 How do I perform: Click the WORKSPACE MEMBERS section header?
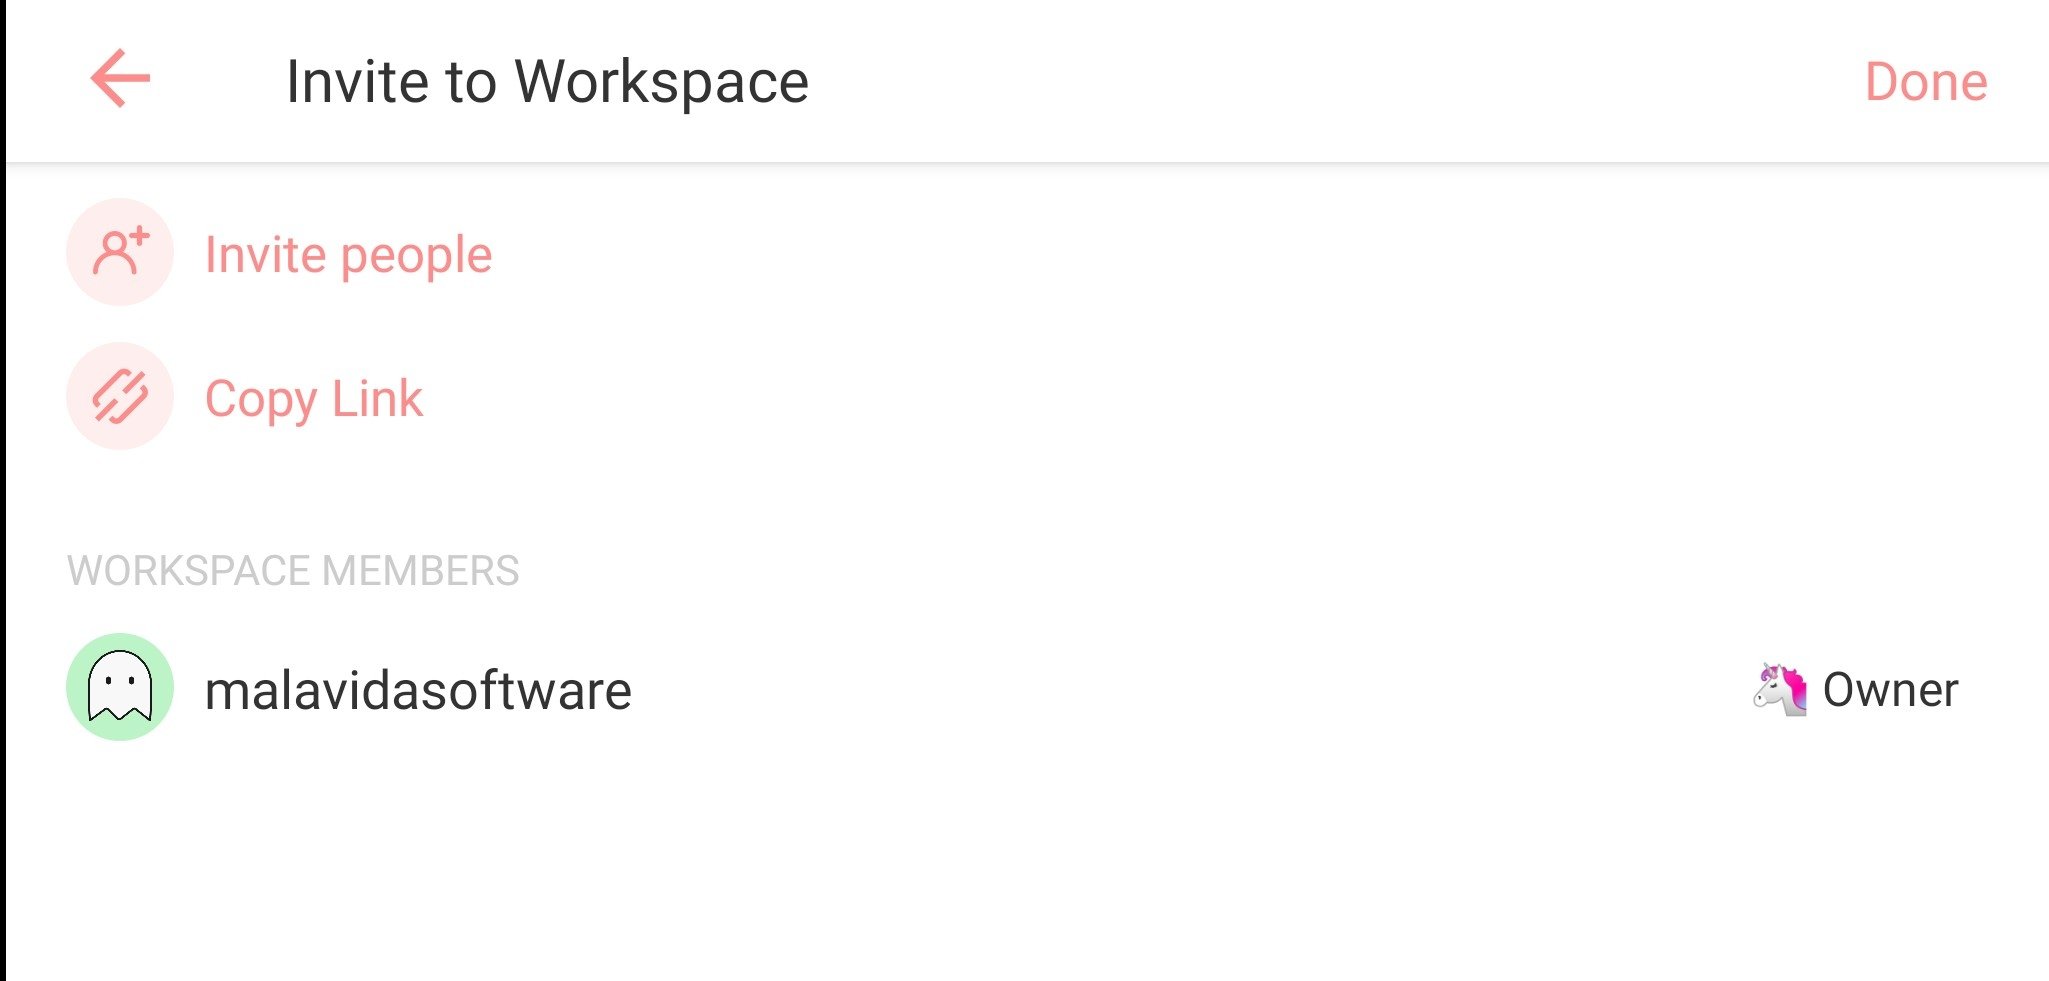coord(293,571)
